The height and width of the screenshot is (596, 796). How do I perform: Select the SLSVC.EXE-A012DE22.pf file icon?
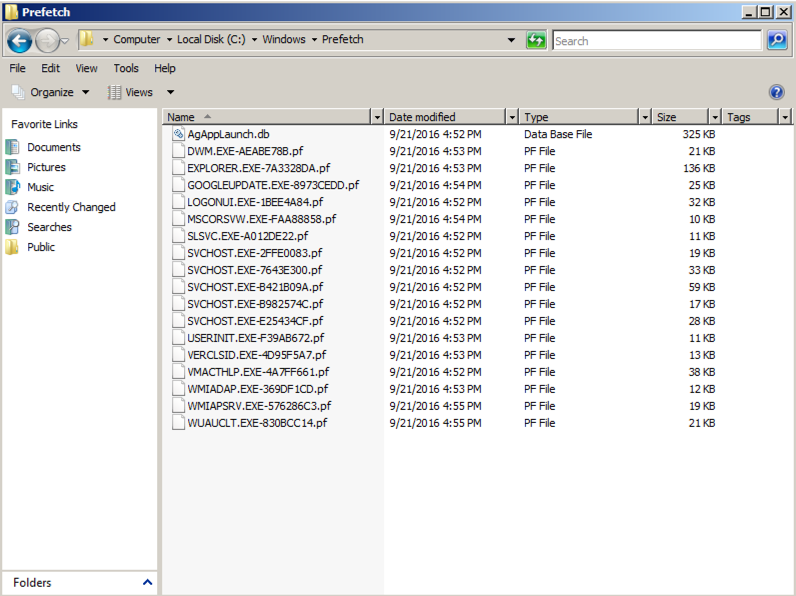[178, 236]
